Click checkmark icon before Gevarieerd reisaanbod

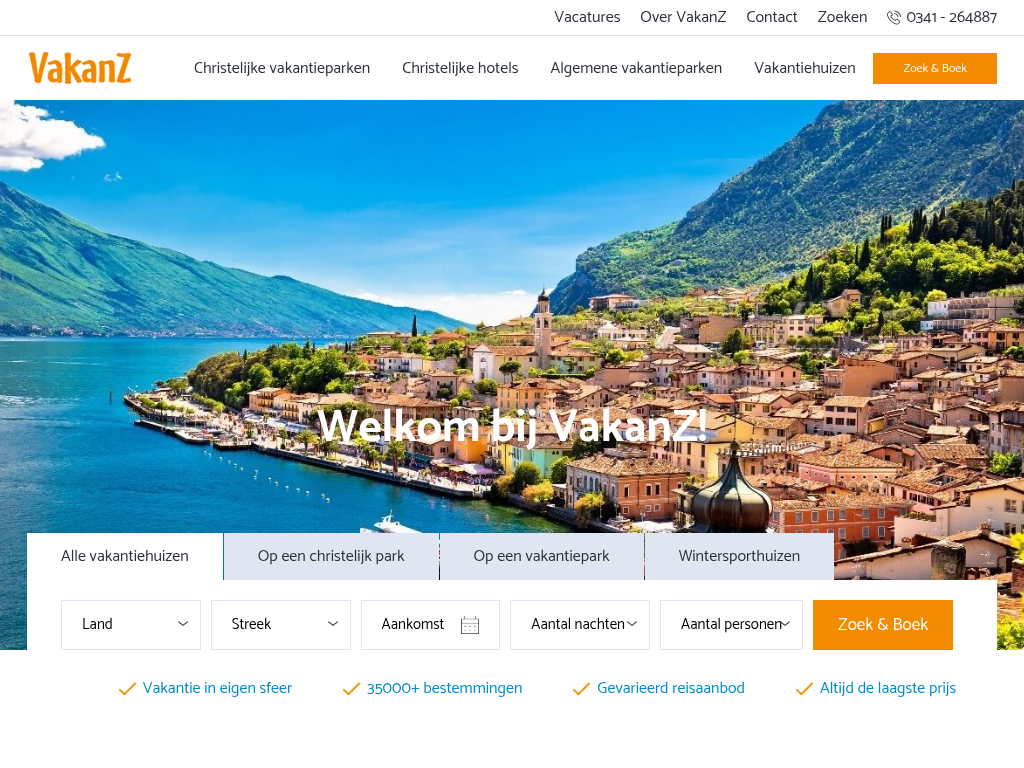[x=581, y=689]
